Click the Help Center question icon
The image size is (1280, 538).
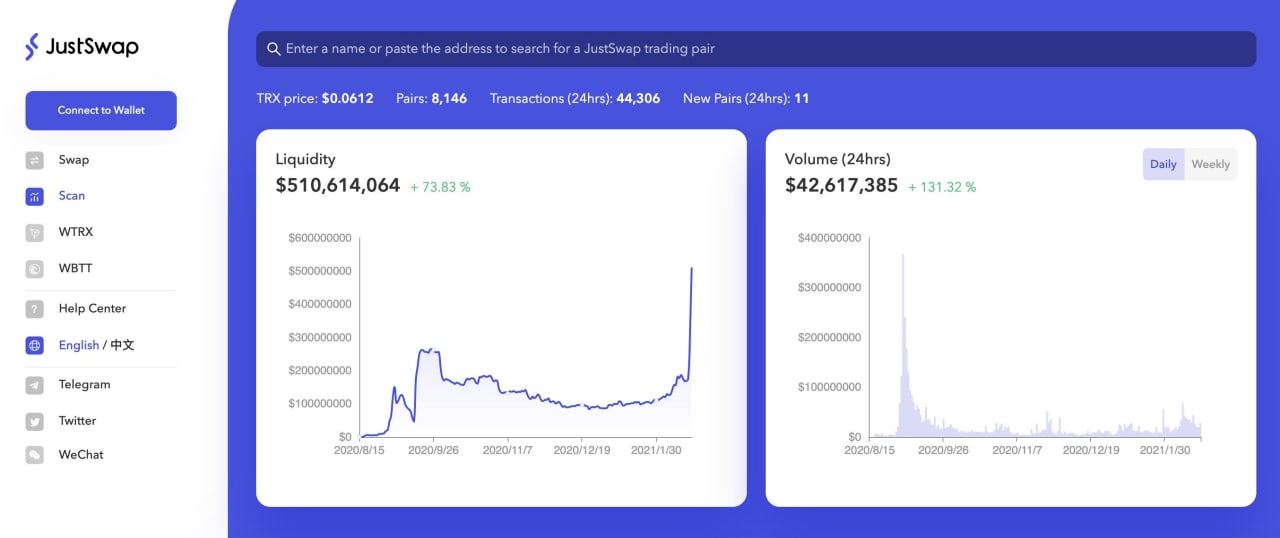tap(35, 309)
